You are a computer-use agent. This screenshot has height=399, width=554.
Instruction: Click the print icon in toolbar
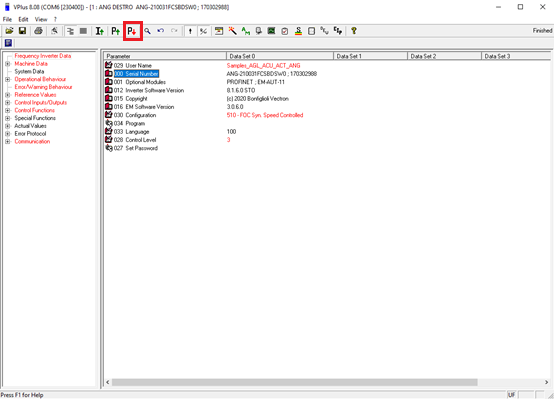(x=38, y=31)
